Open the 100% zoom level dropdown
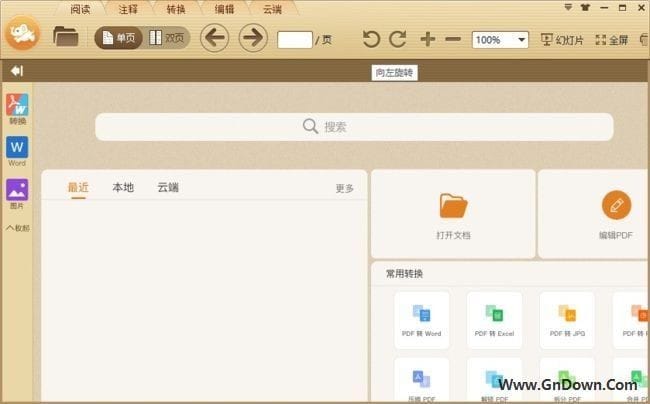The image size is (650, 404). coord(521,40)
